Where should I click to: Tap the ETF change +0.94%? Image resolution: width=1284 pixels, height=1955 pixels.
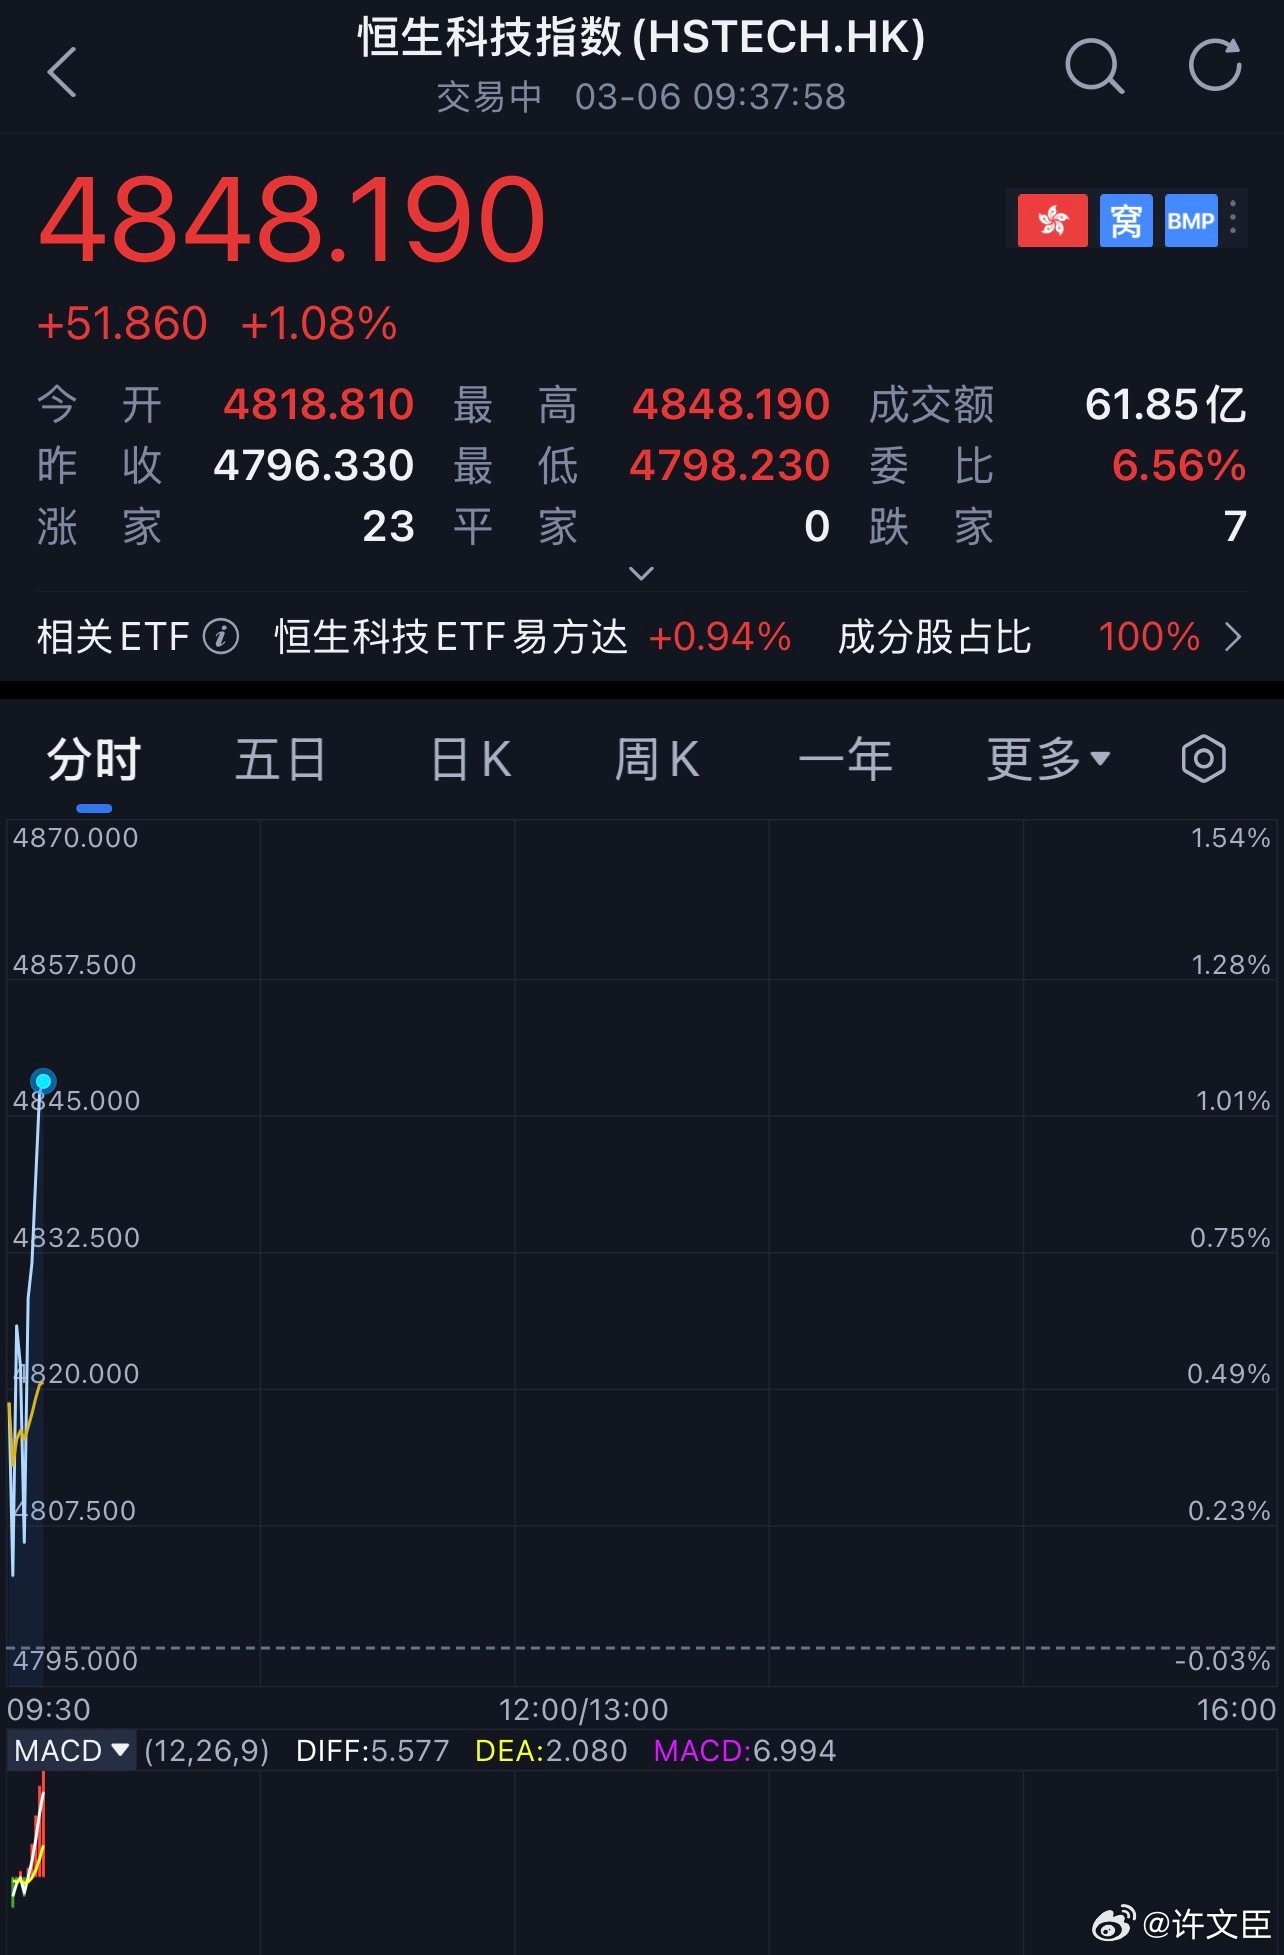tap(720, 636)
